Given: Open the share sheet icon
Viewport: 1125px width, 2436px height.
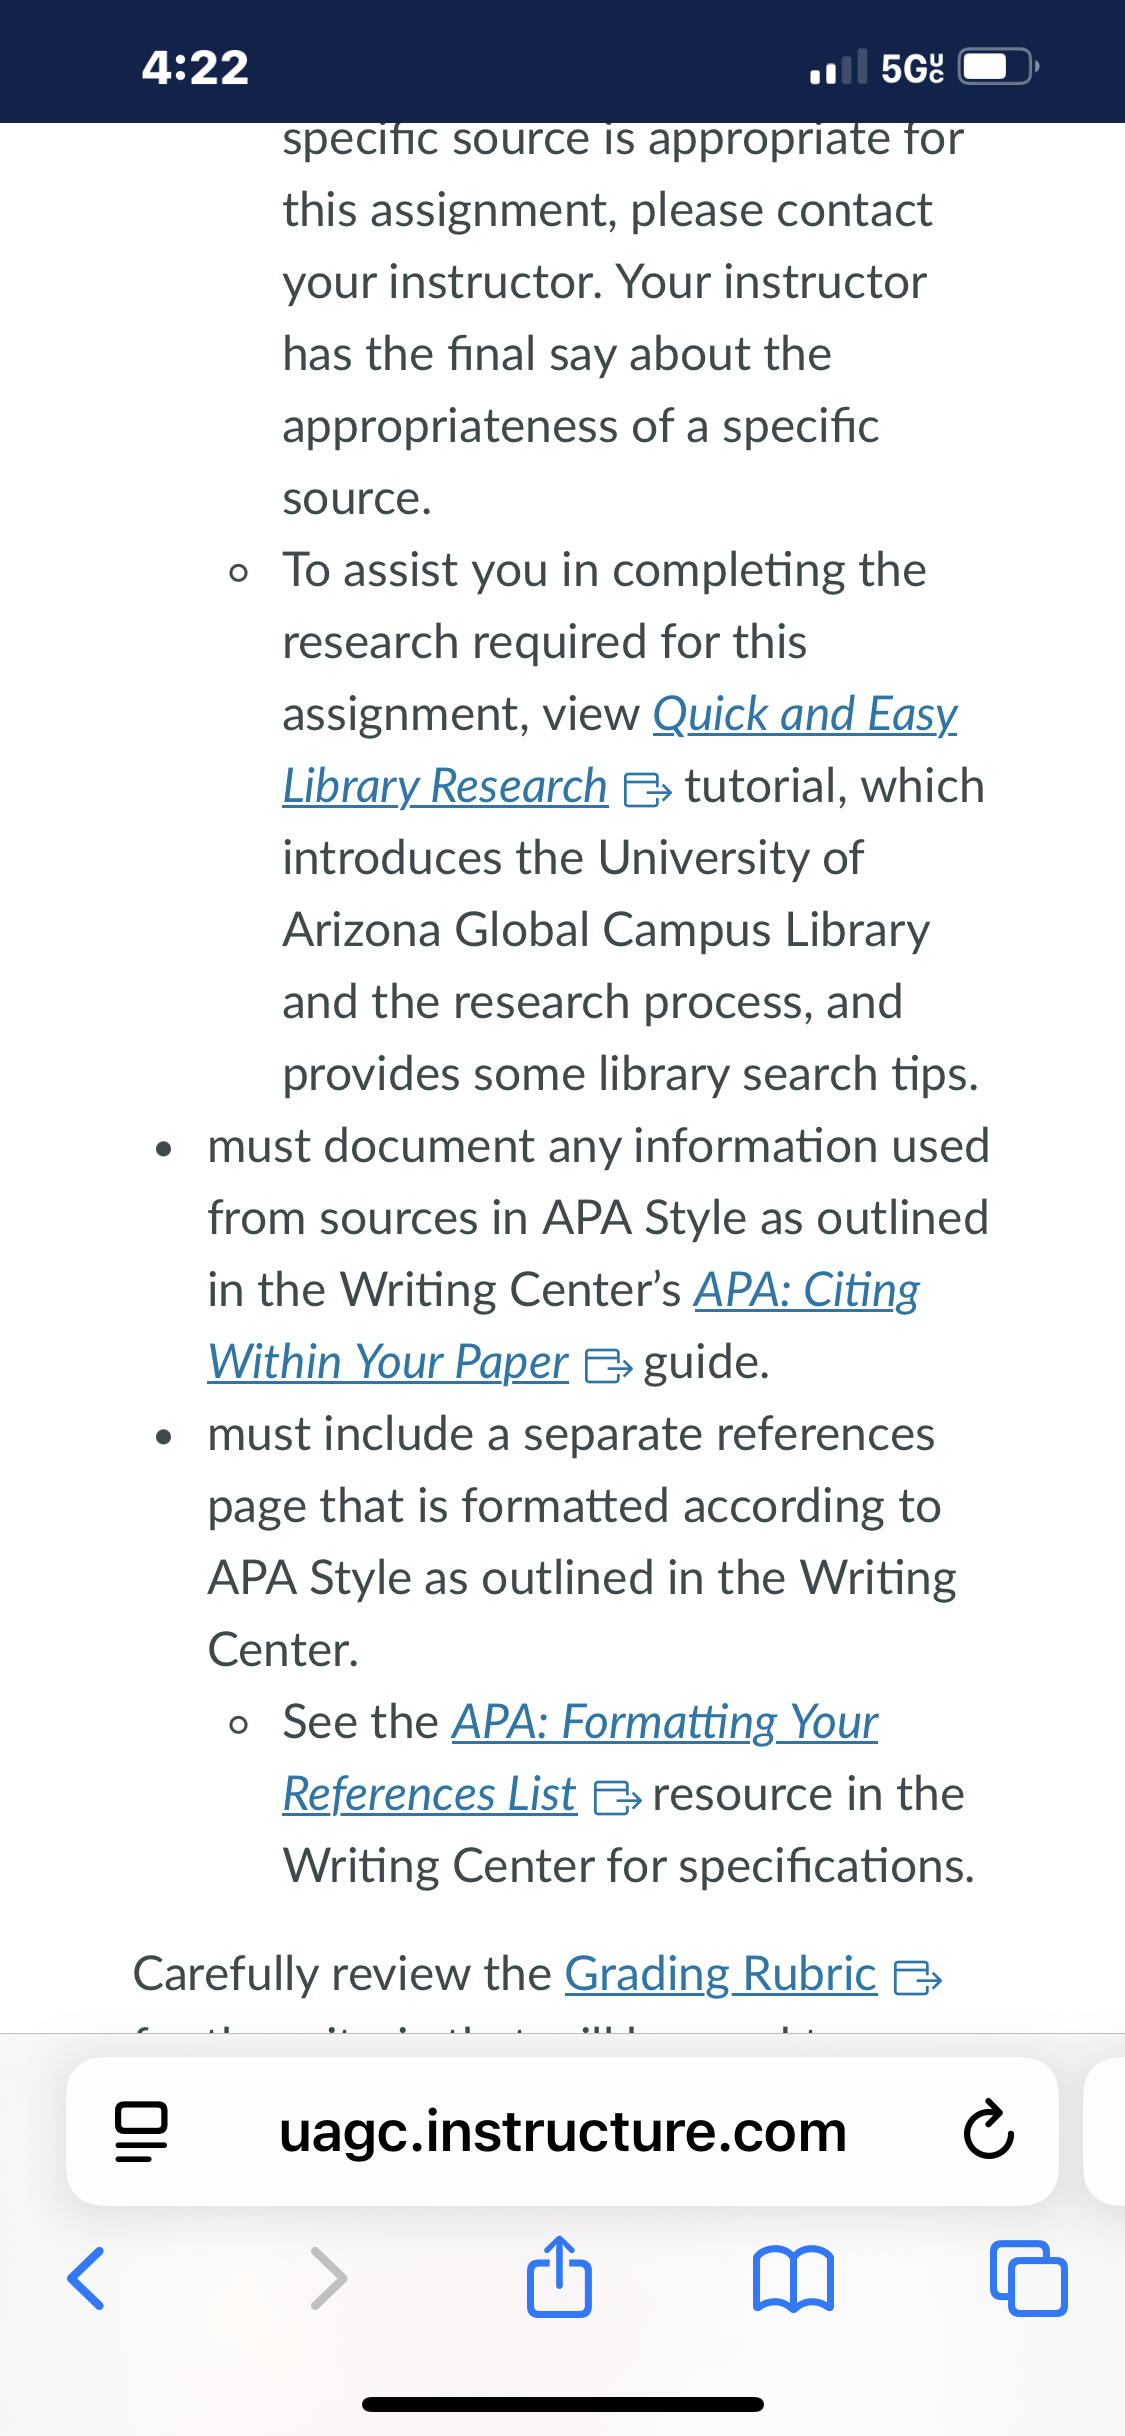Looking at the screenshot, I should [x=559, y=2277].
